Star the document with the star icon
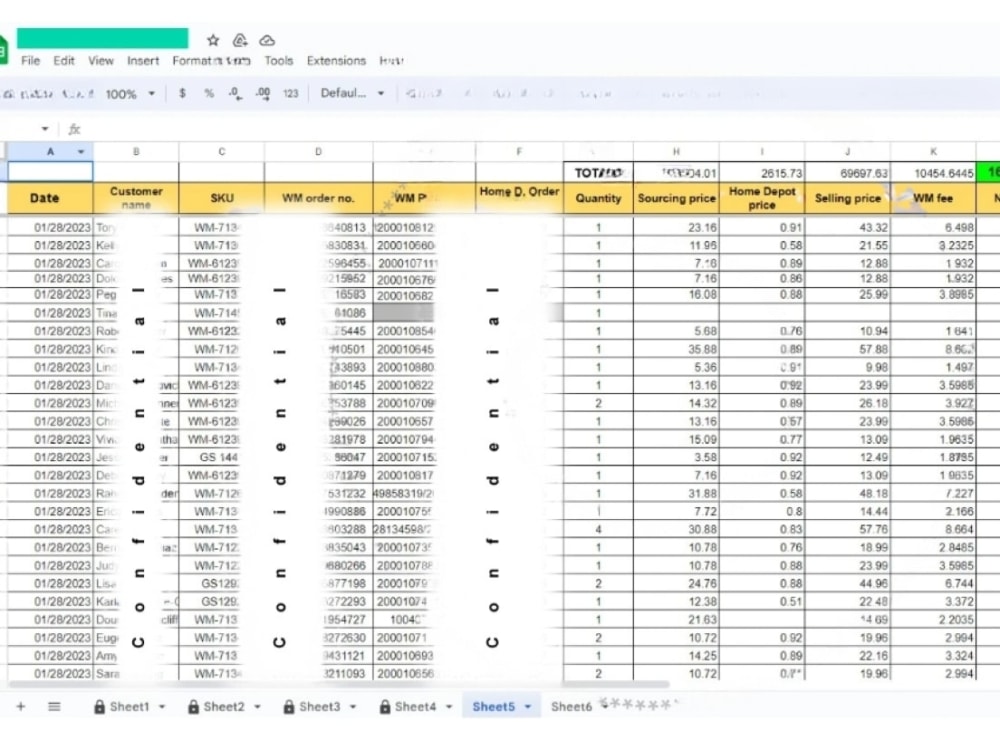This screenshot has width=1000, height=750. coord(213,40)
